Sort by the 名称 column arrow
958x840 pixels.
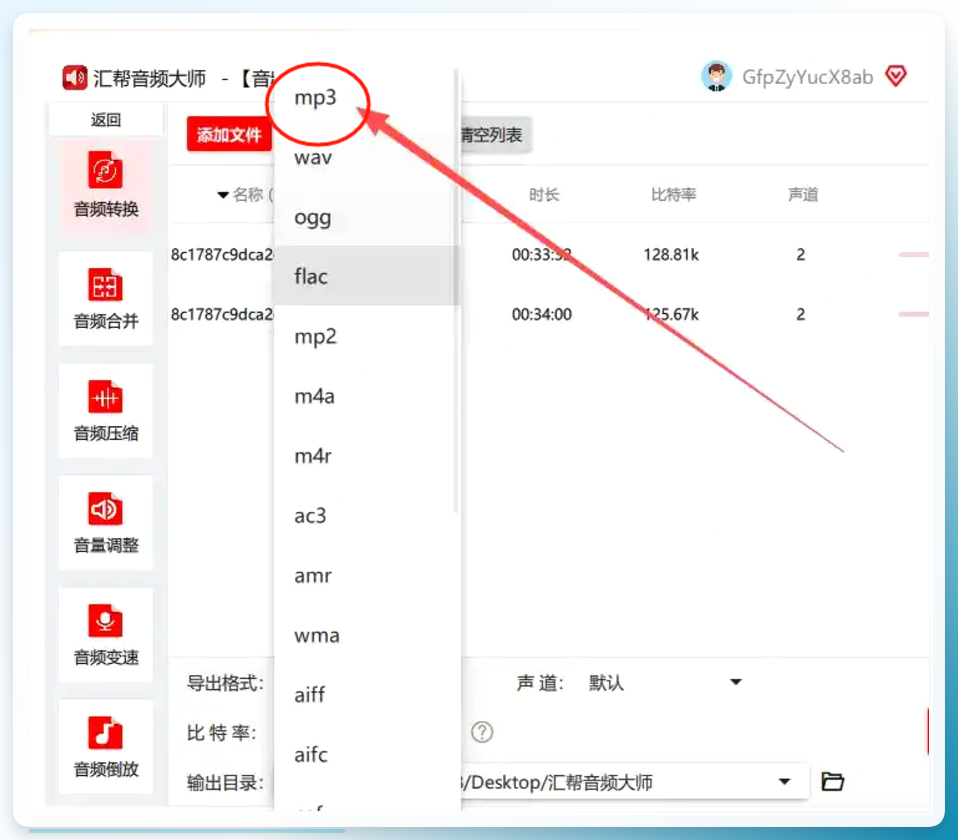(223, 195)
